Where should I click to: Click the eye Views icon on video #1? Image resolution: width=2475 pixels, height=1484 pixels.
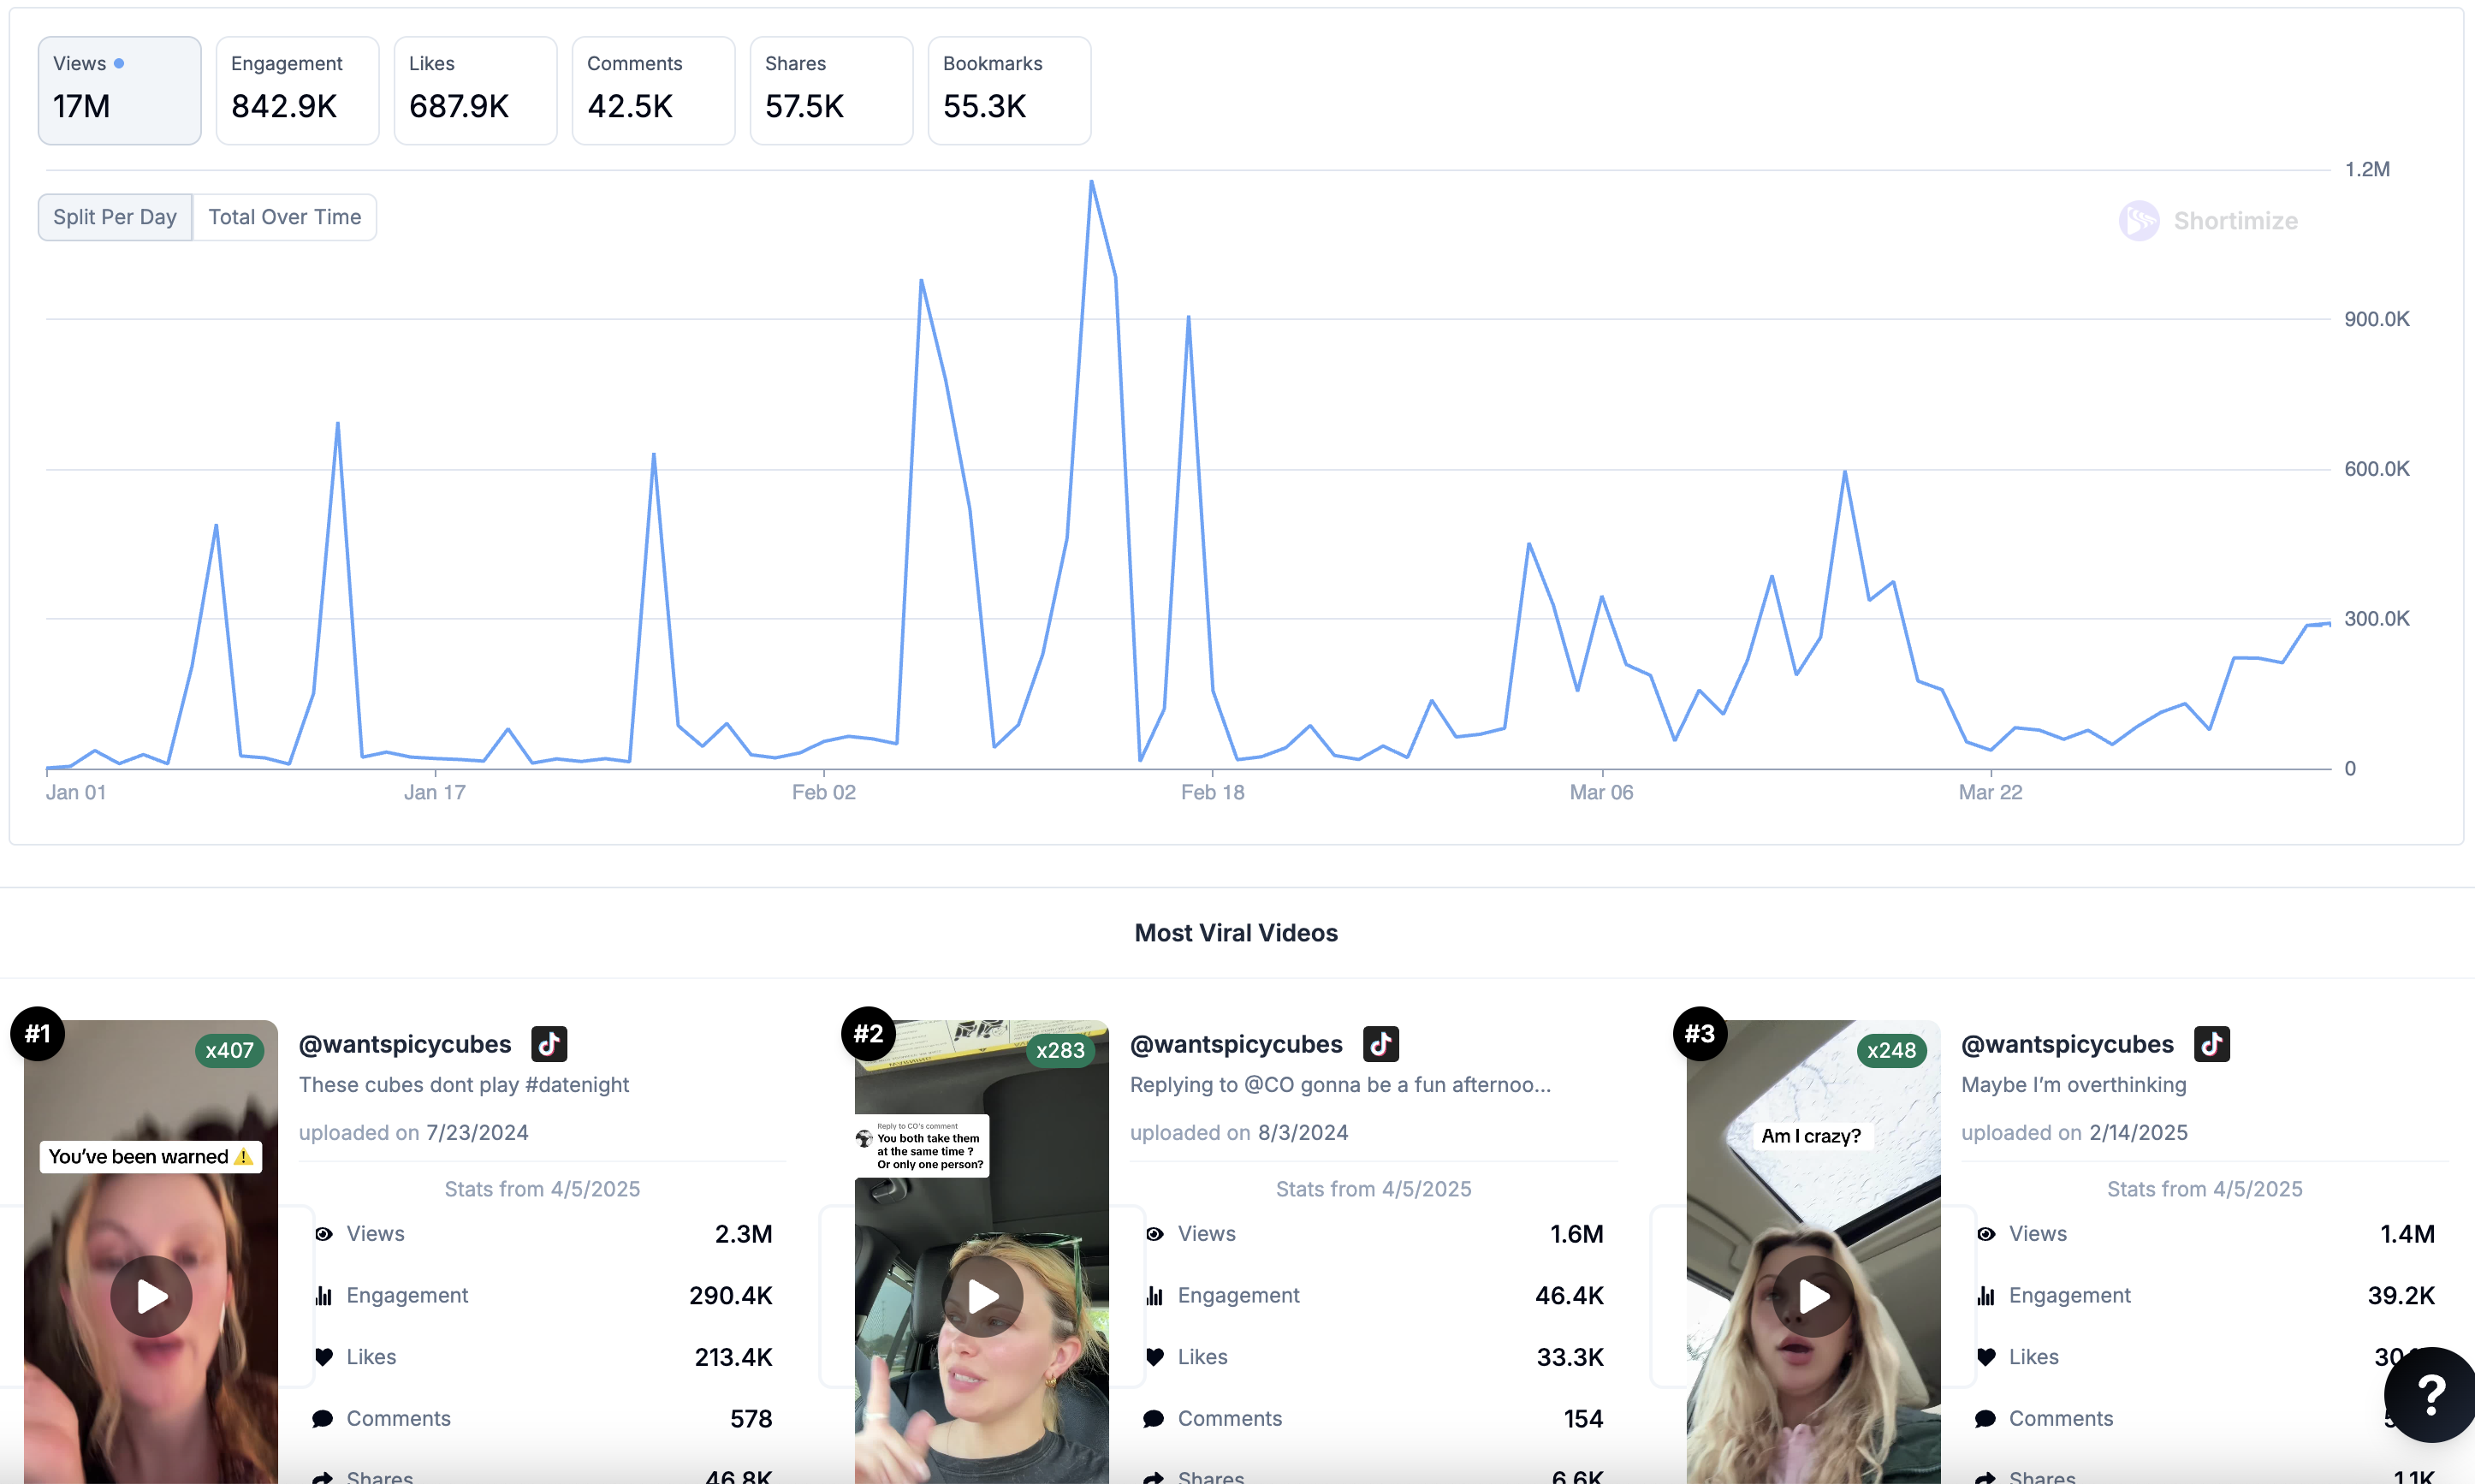pos(324,1234)
